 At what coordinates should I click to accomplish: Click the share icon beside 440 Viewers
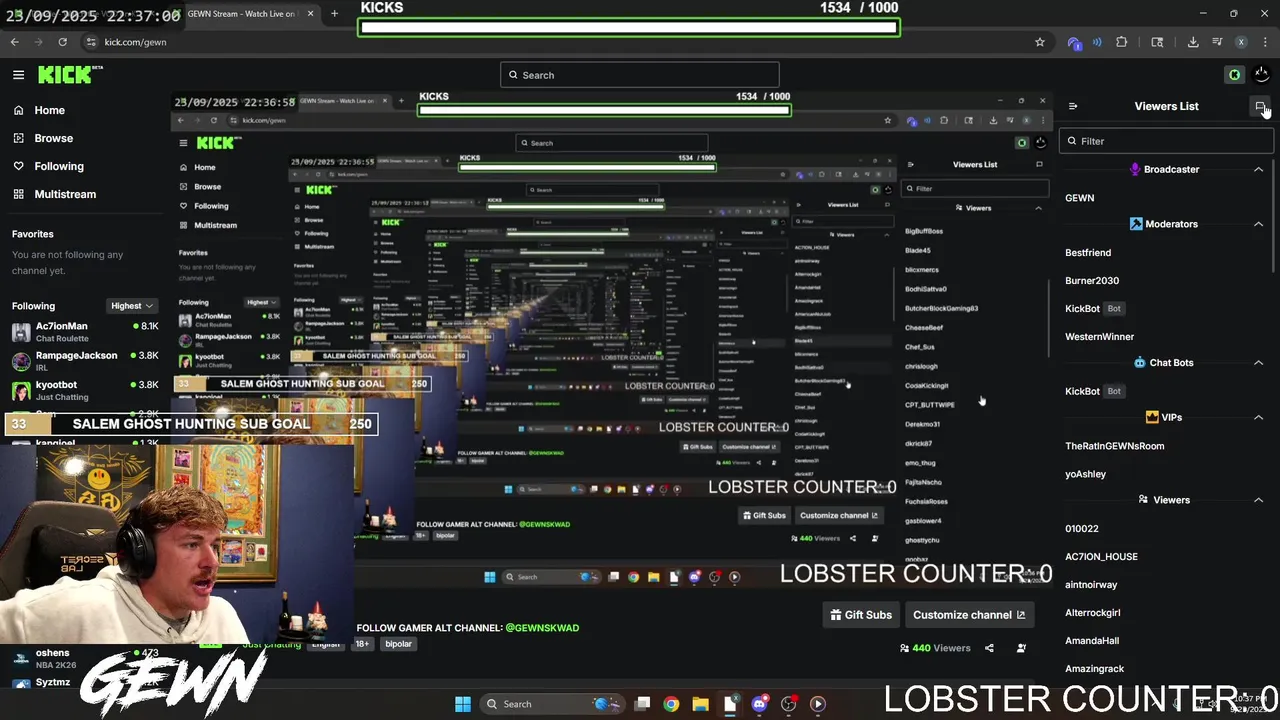click(x=989, y=648)
